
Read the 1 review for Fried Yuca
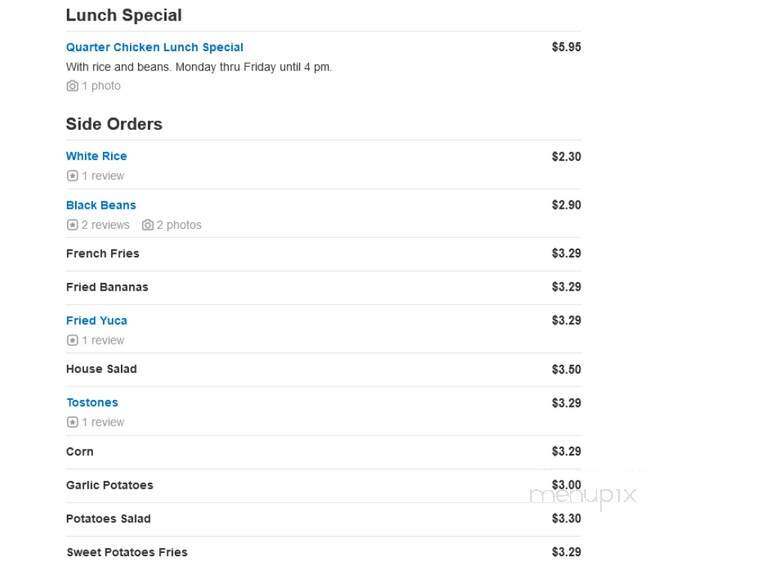[103, 340]
